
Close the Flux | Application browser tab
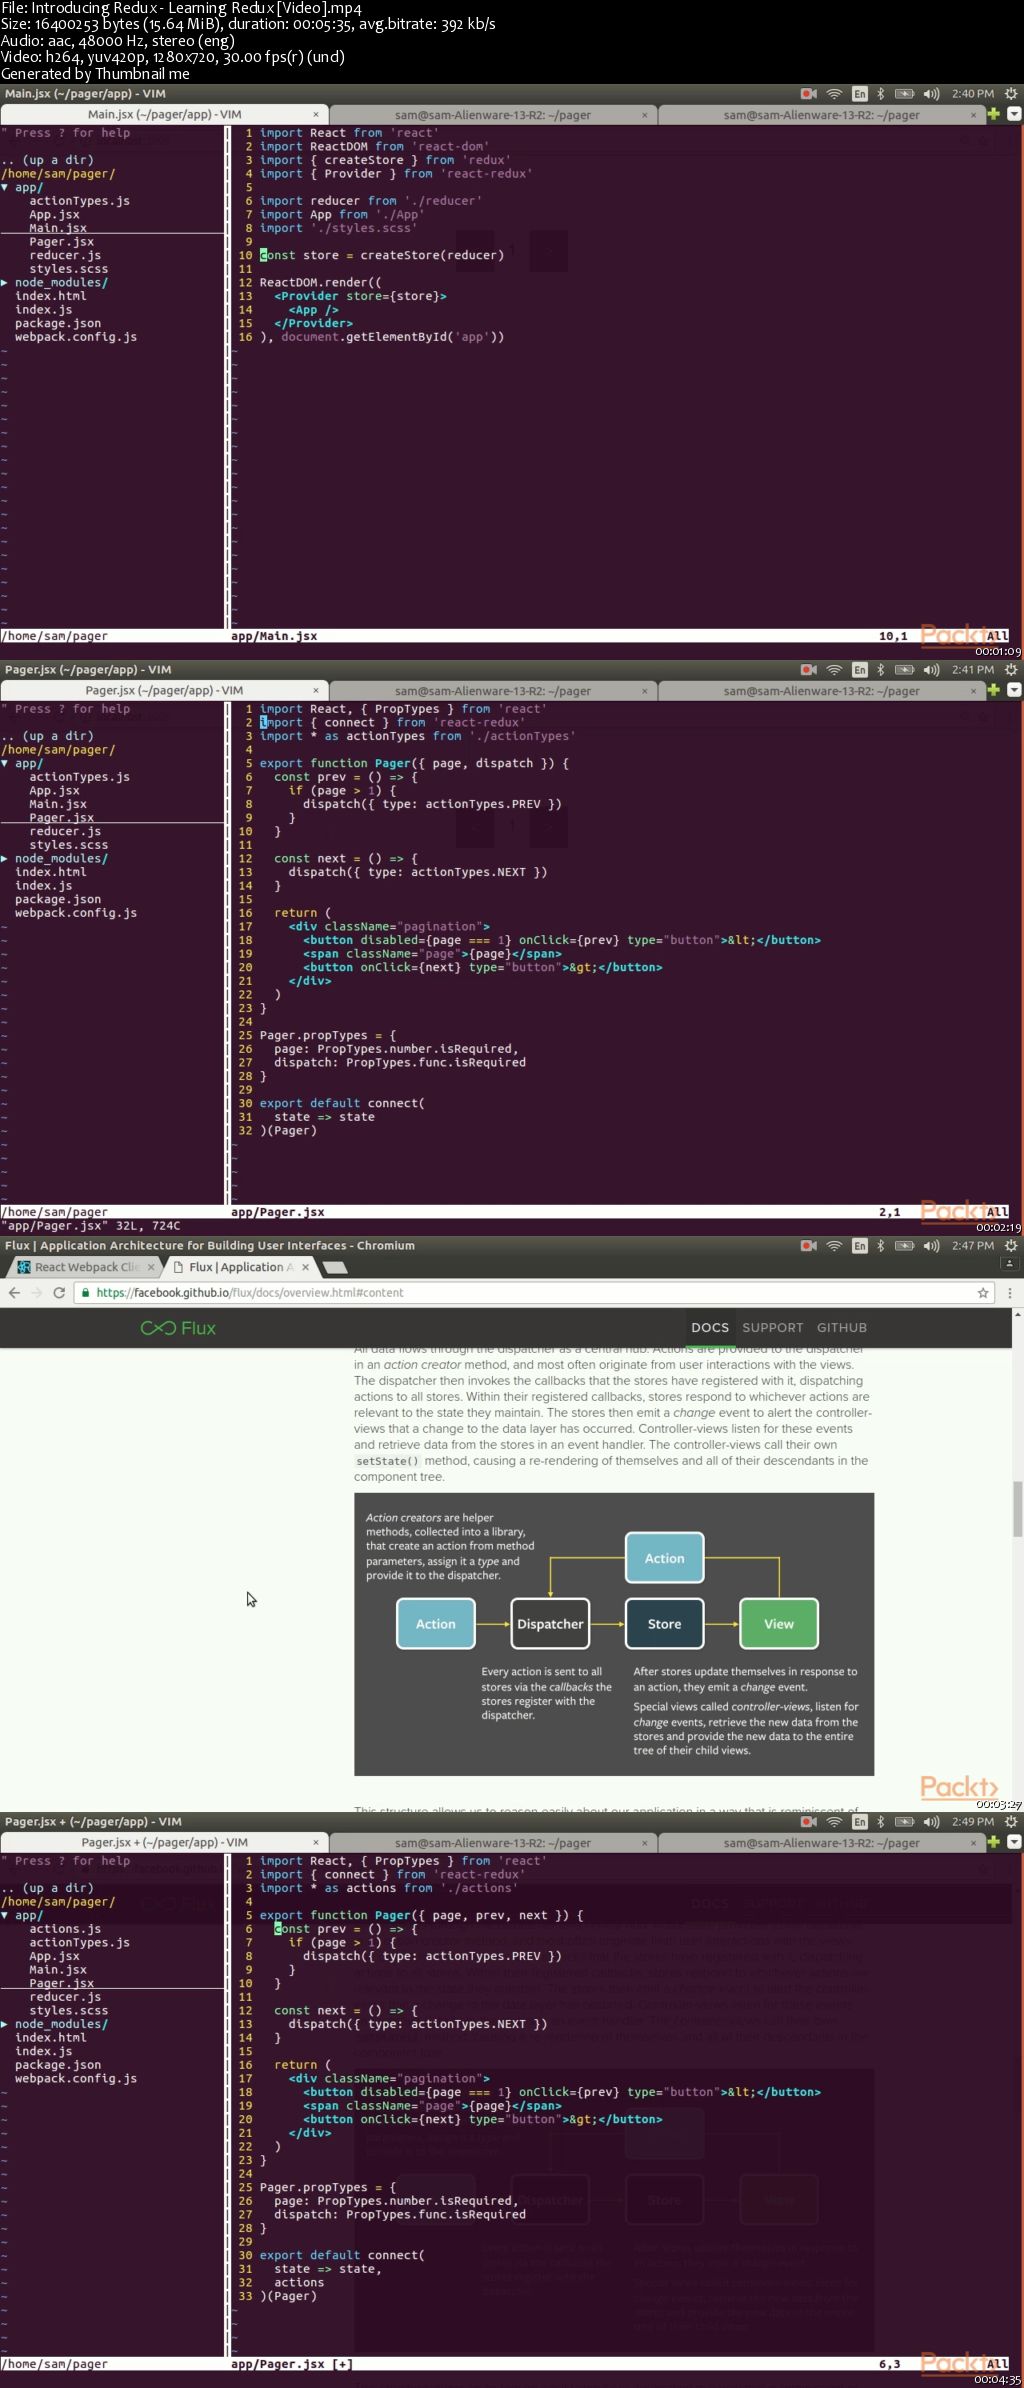point(306,1266)
